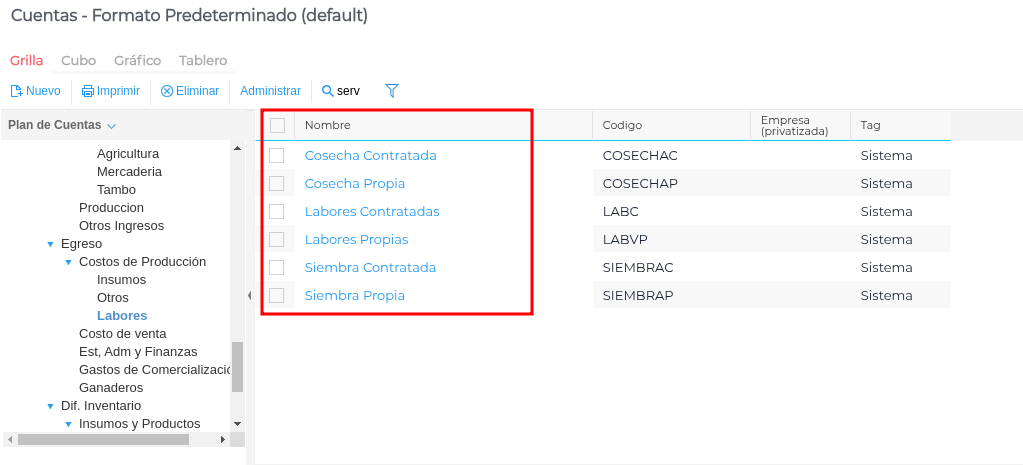
Task: Toggle the select-all checkbox in header
Action: (277, 125)
